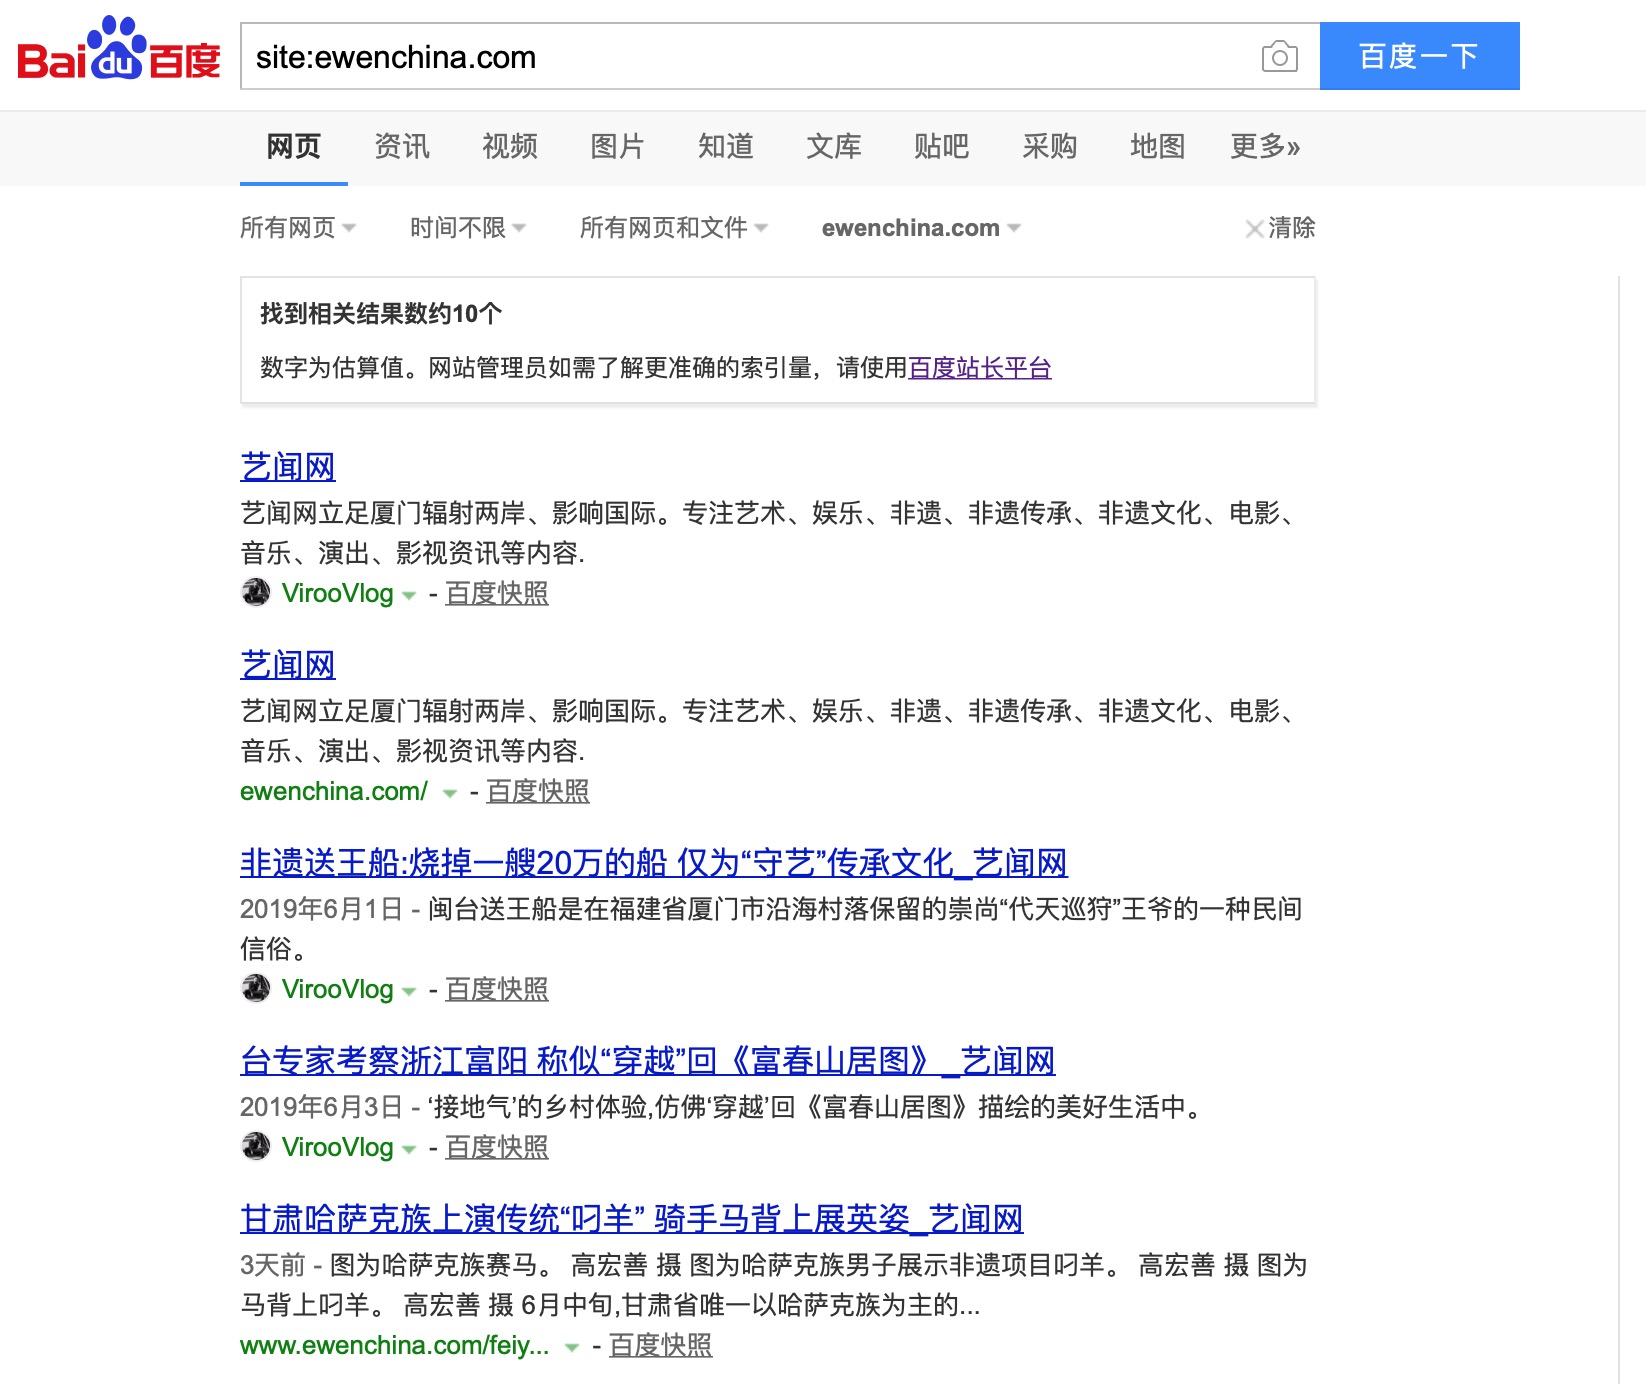Image resolution: width=1646 pixels, height=1384 pixels.
Task: Expand the 所有网页 filter dropdown
Action: [x=298, y=228]
